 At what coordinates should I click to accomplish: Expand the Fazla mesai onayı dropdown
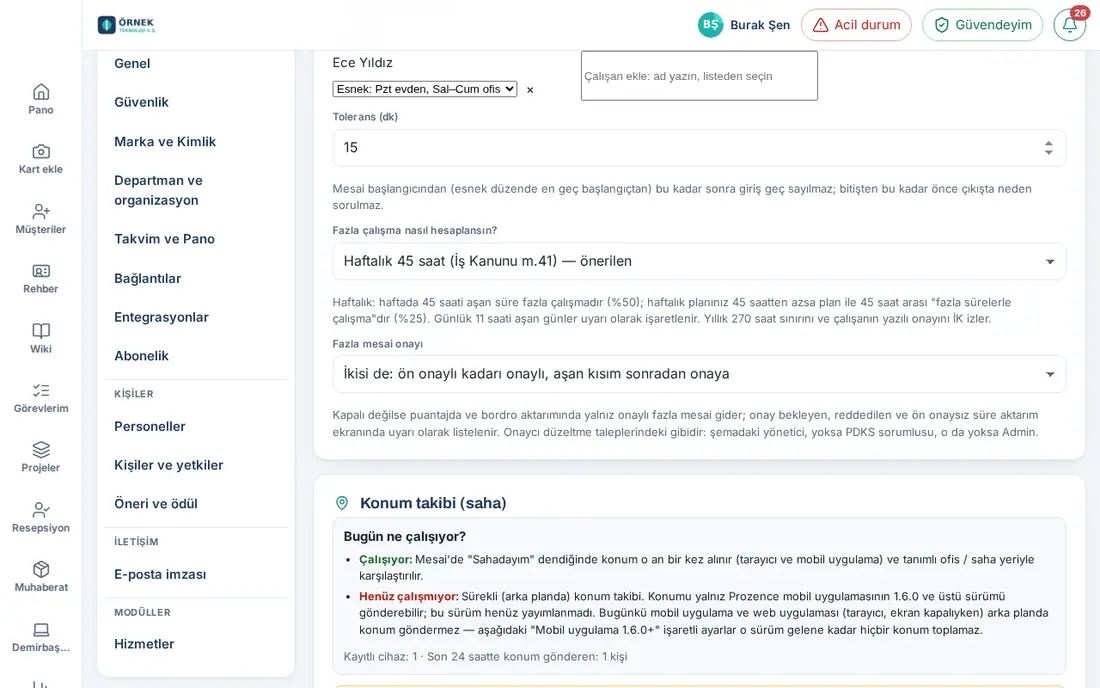tap(699, 374)
